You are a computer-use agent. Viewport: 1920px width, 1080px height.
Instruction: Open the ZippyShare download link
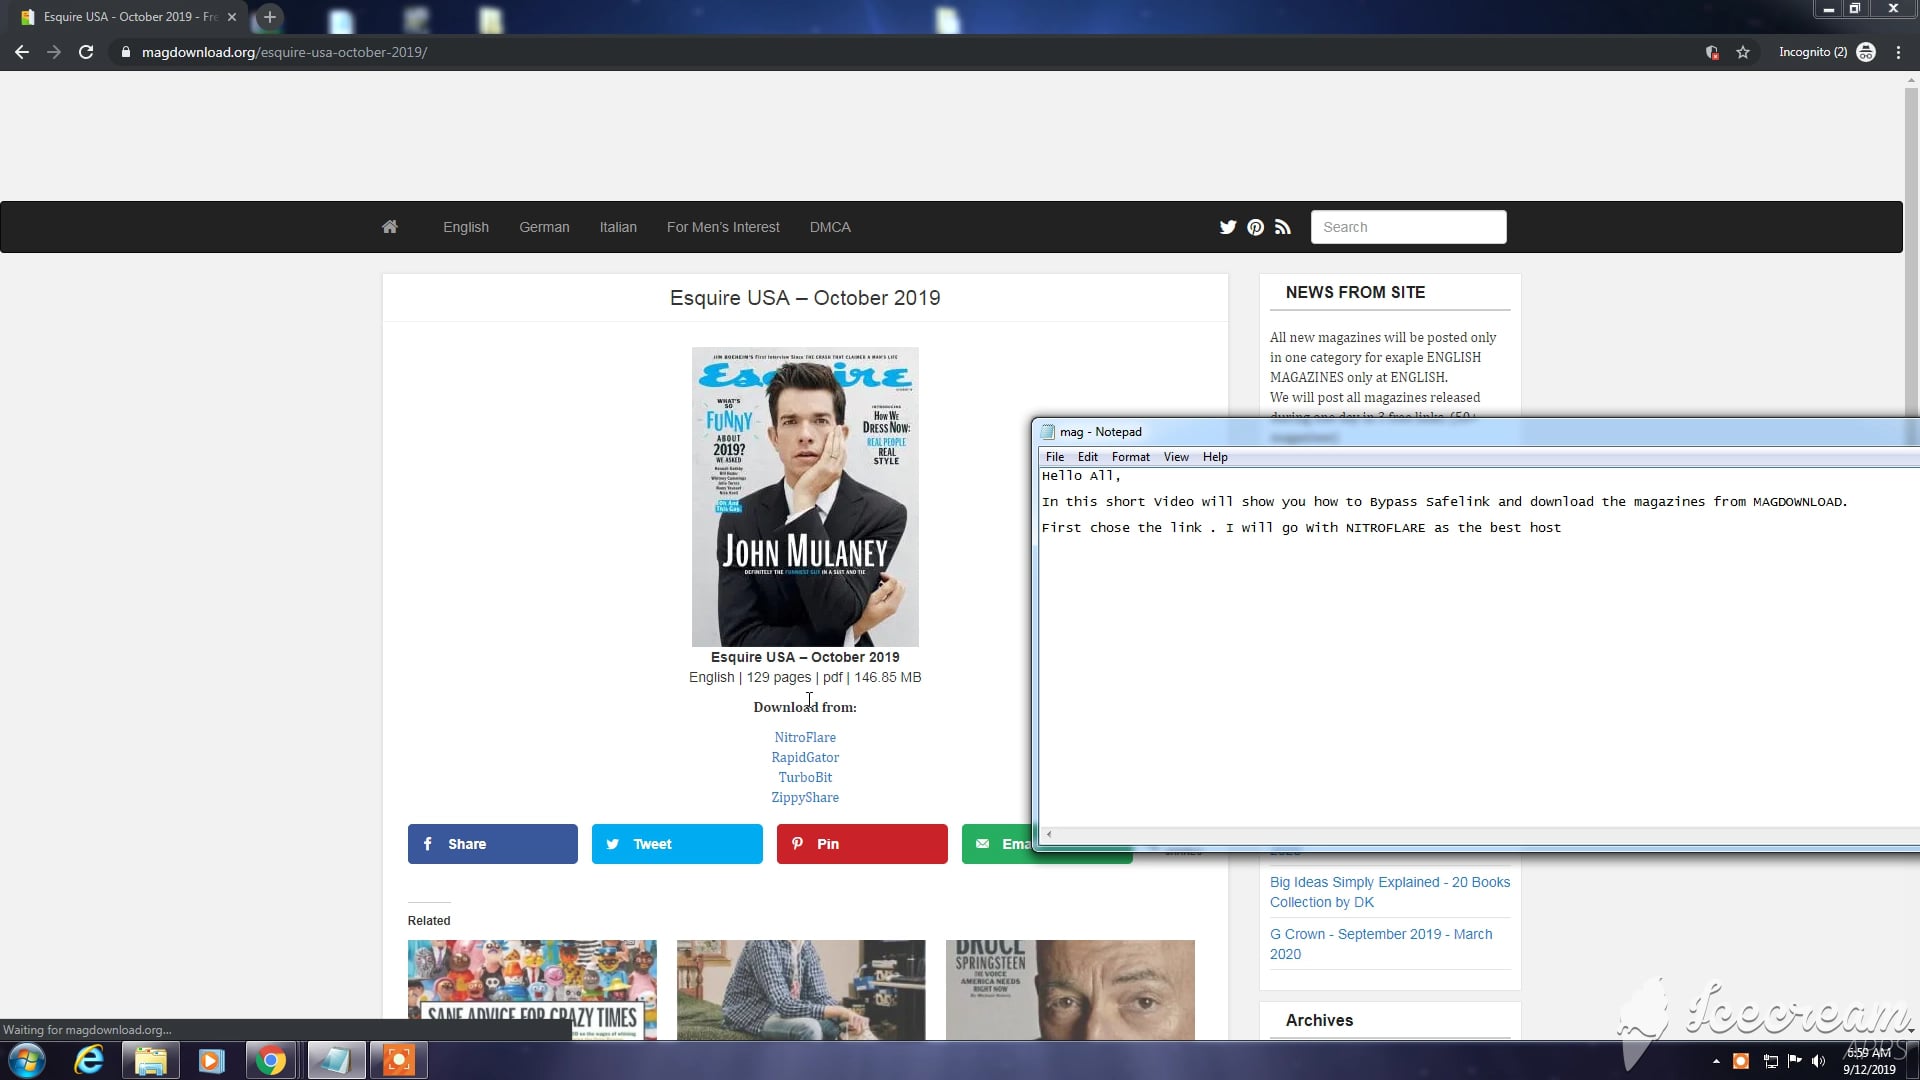[x=805, y=797]
